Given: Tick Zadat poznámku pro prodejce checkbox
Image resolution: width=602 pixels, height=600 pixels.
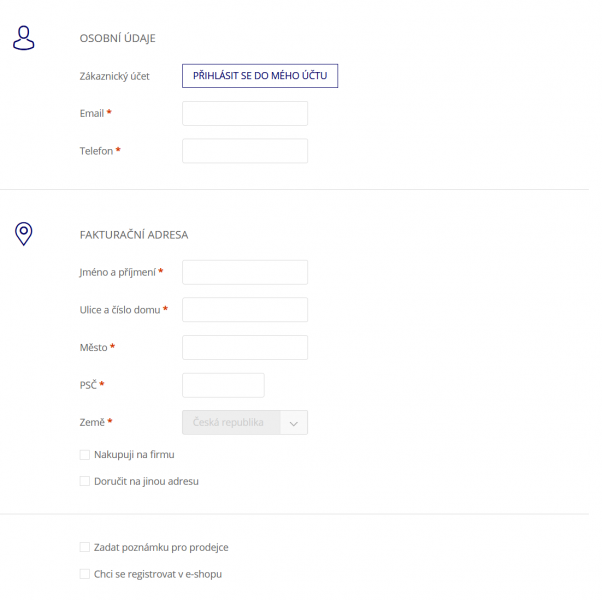Looking at the screenshot, I should [x=84, y=547].
